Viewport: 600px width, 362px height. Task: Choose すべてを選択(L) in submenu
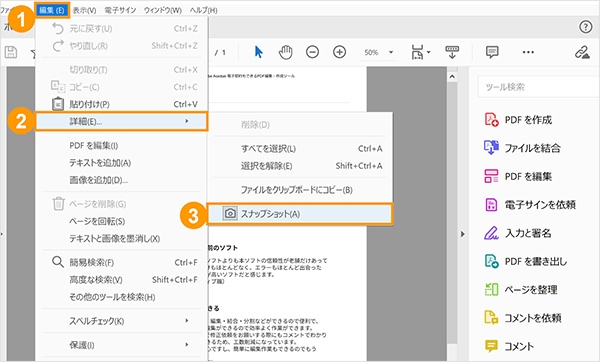pyautogui.click(x=300, y=148)
